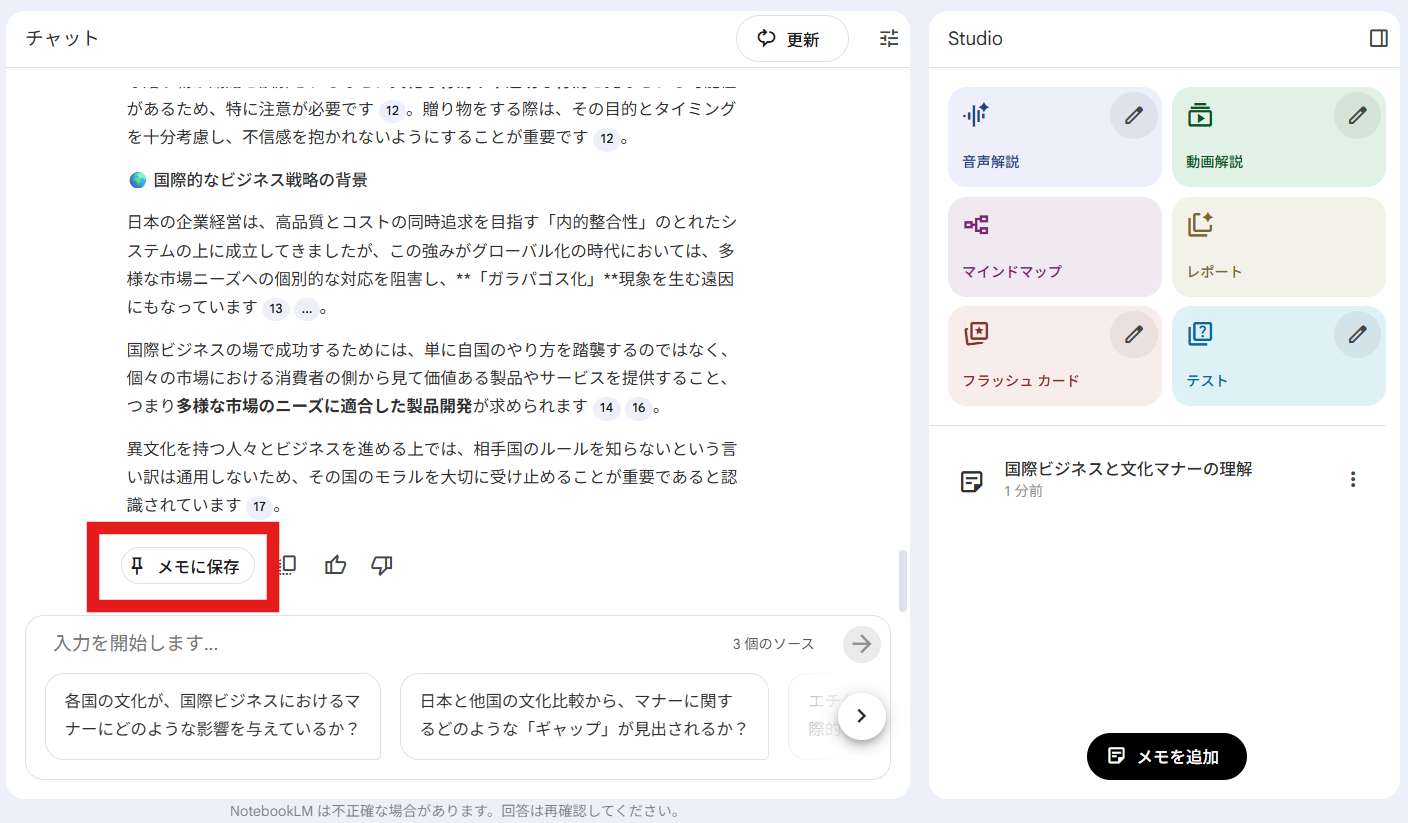Edit the テスト settings via its pencil icon
1408x823 pixels.
tap(1357, 334)
